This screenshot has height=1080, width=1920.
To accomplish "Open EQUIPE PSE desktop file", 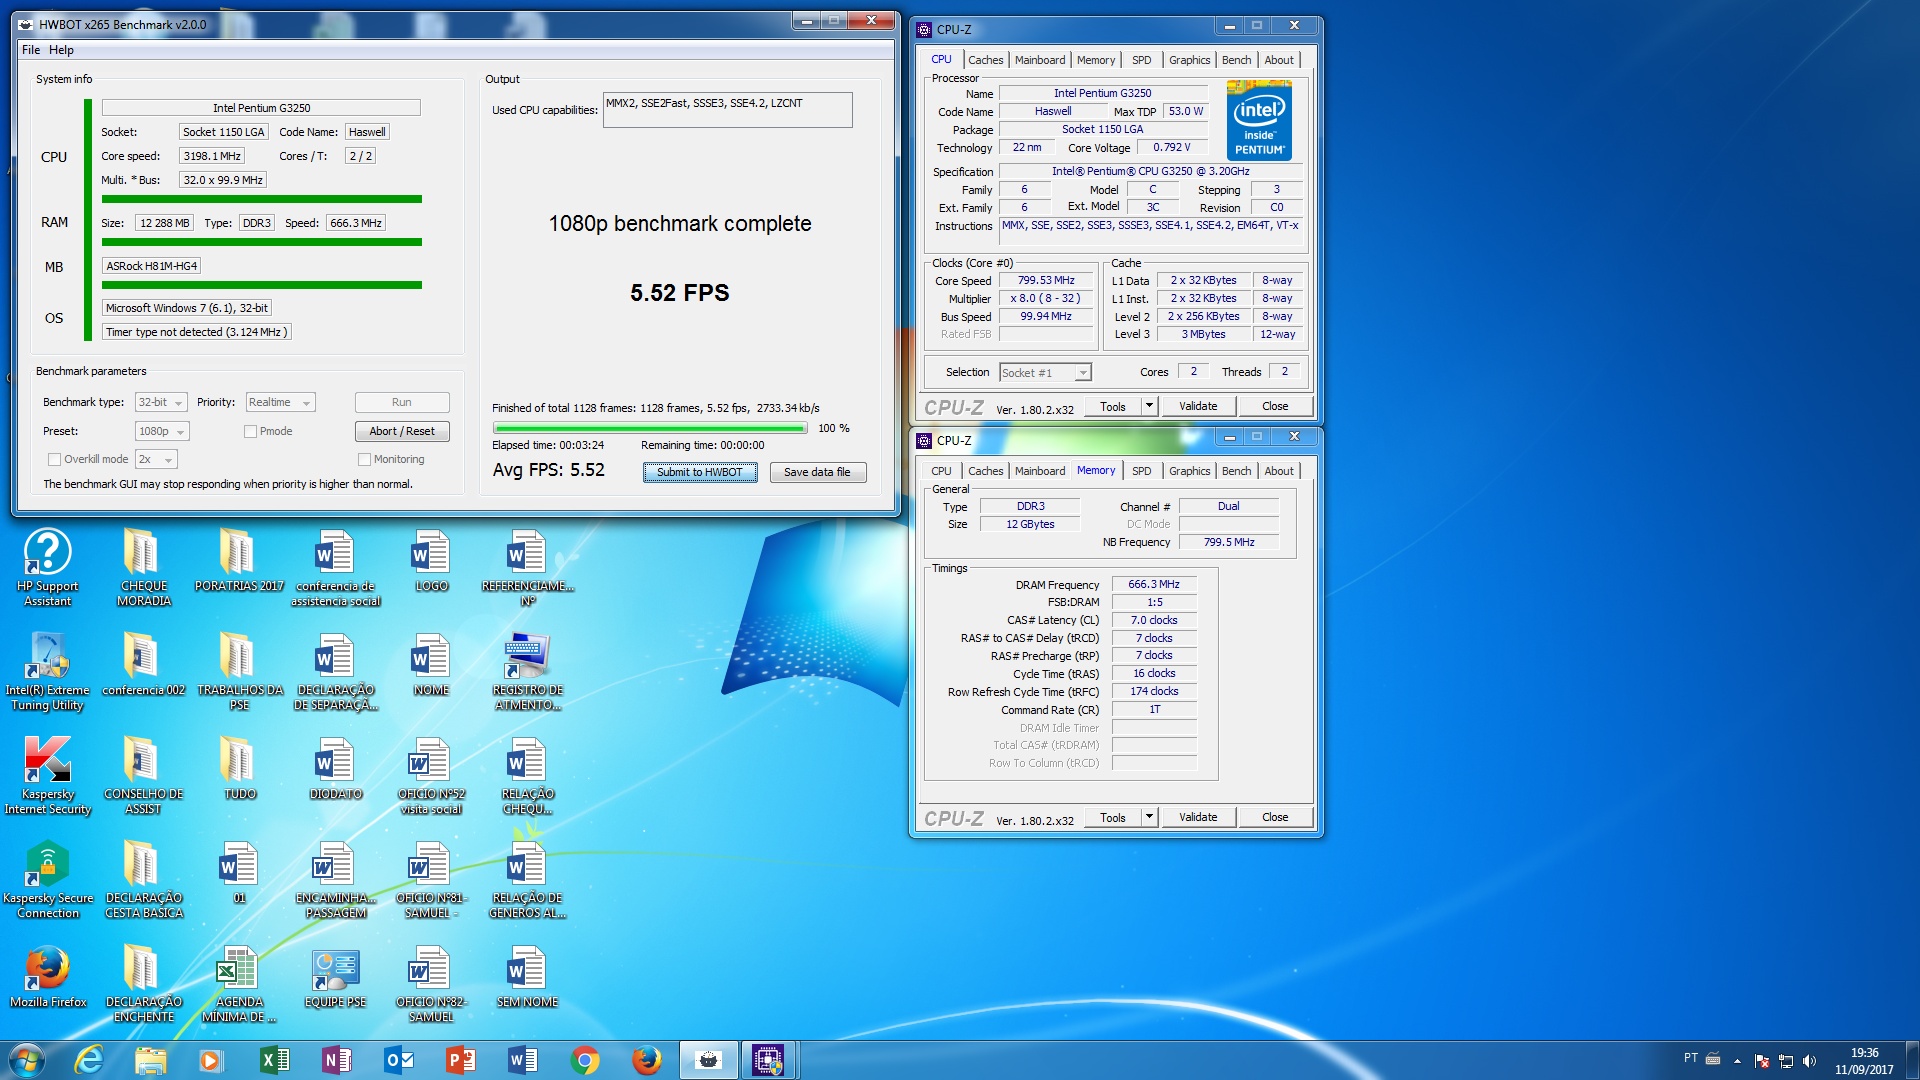I will (x=335, y=976).
